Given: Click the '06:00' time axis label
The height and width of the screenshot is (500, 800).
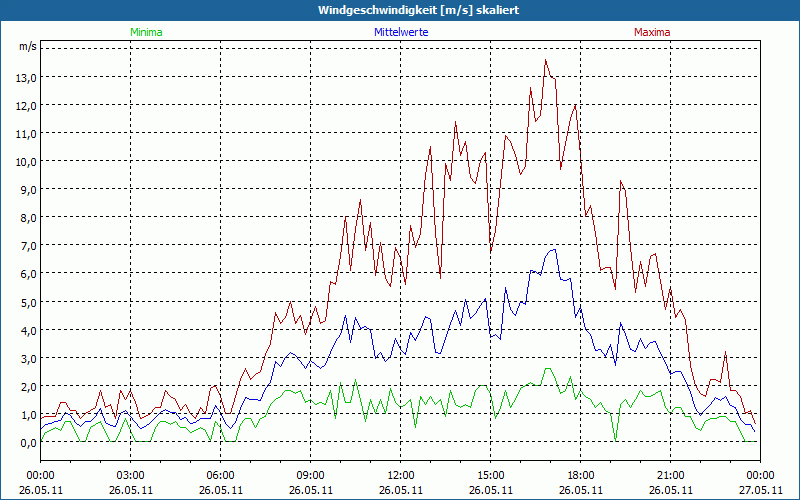Looking at the screenshot, I should [x=220, y=476].
